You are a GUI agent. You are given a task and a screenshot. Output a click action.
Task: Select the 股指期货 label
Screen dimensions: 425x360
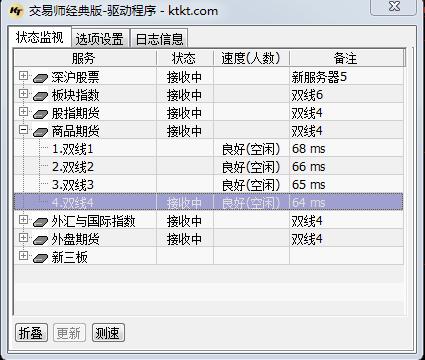click(x=76, y=113)
